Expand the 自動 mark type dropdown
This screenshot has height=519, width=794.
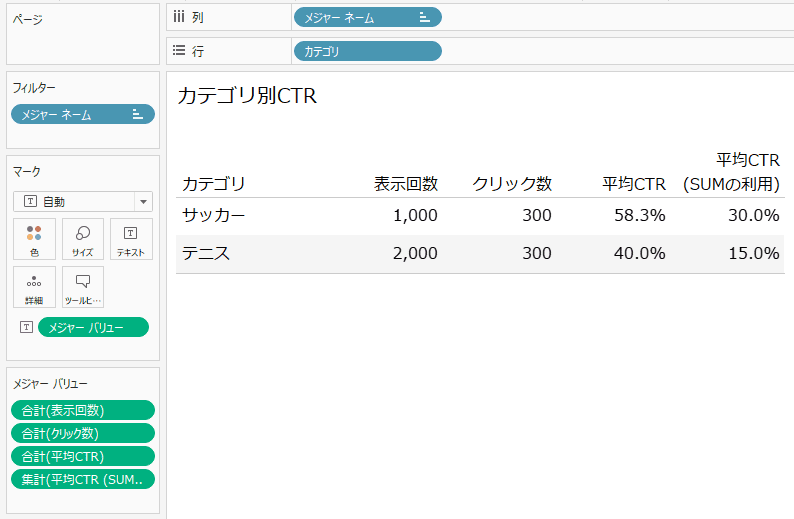(x=142, y=202)
